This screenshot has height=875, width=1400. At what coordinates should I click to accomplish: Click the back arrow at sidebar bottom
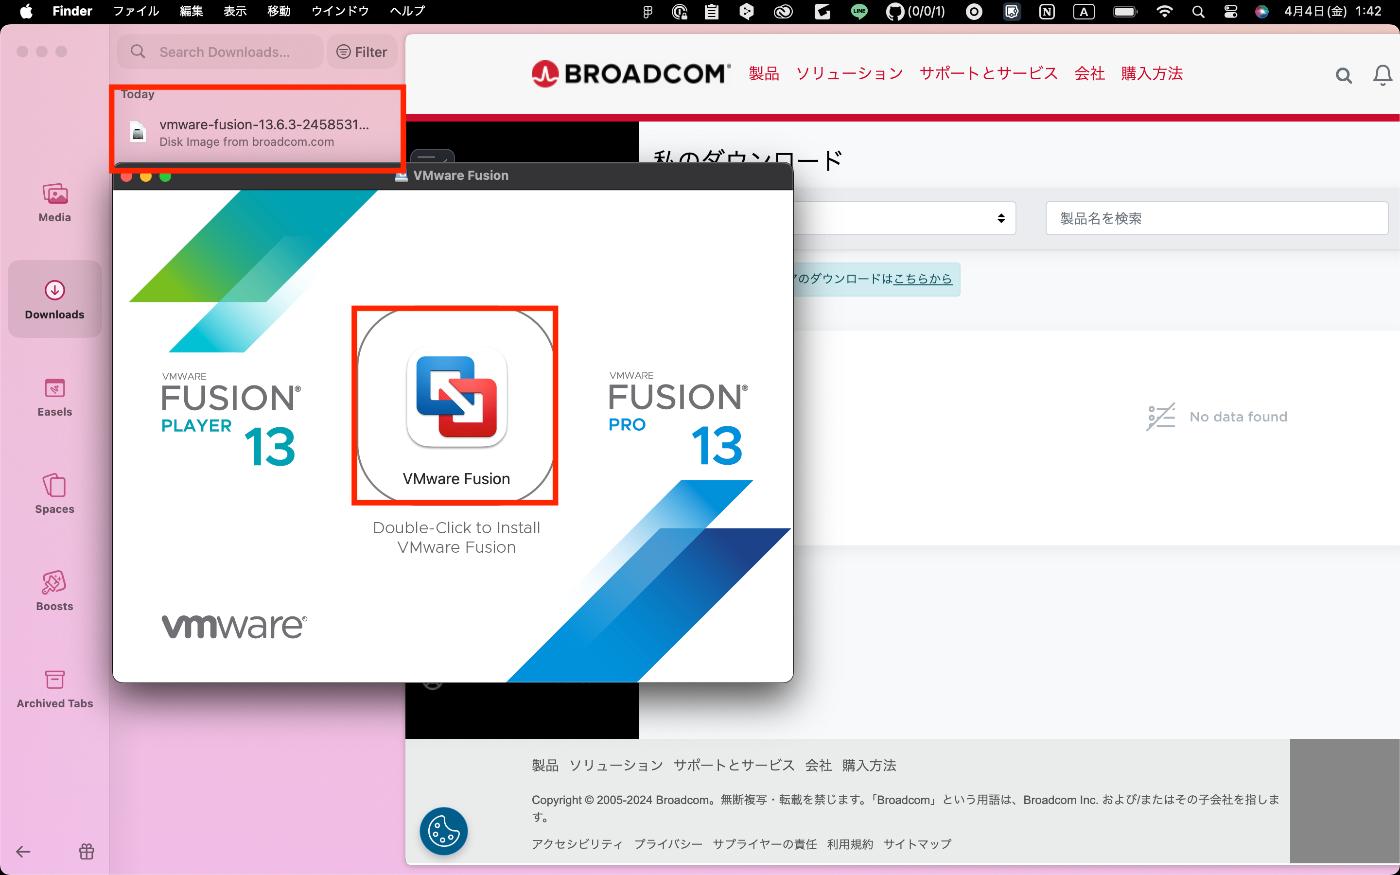[23, 852]
